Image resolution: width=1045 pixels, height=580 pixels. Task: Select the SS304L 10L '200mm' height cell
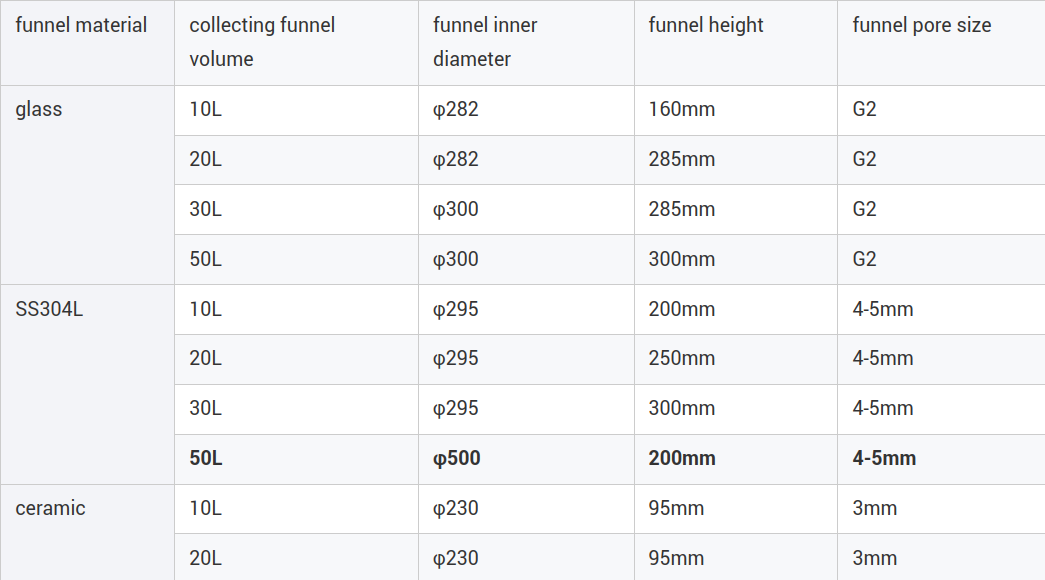[x=736, y=309]
